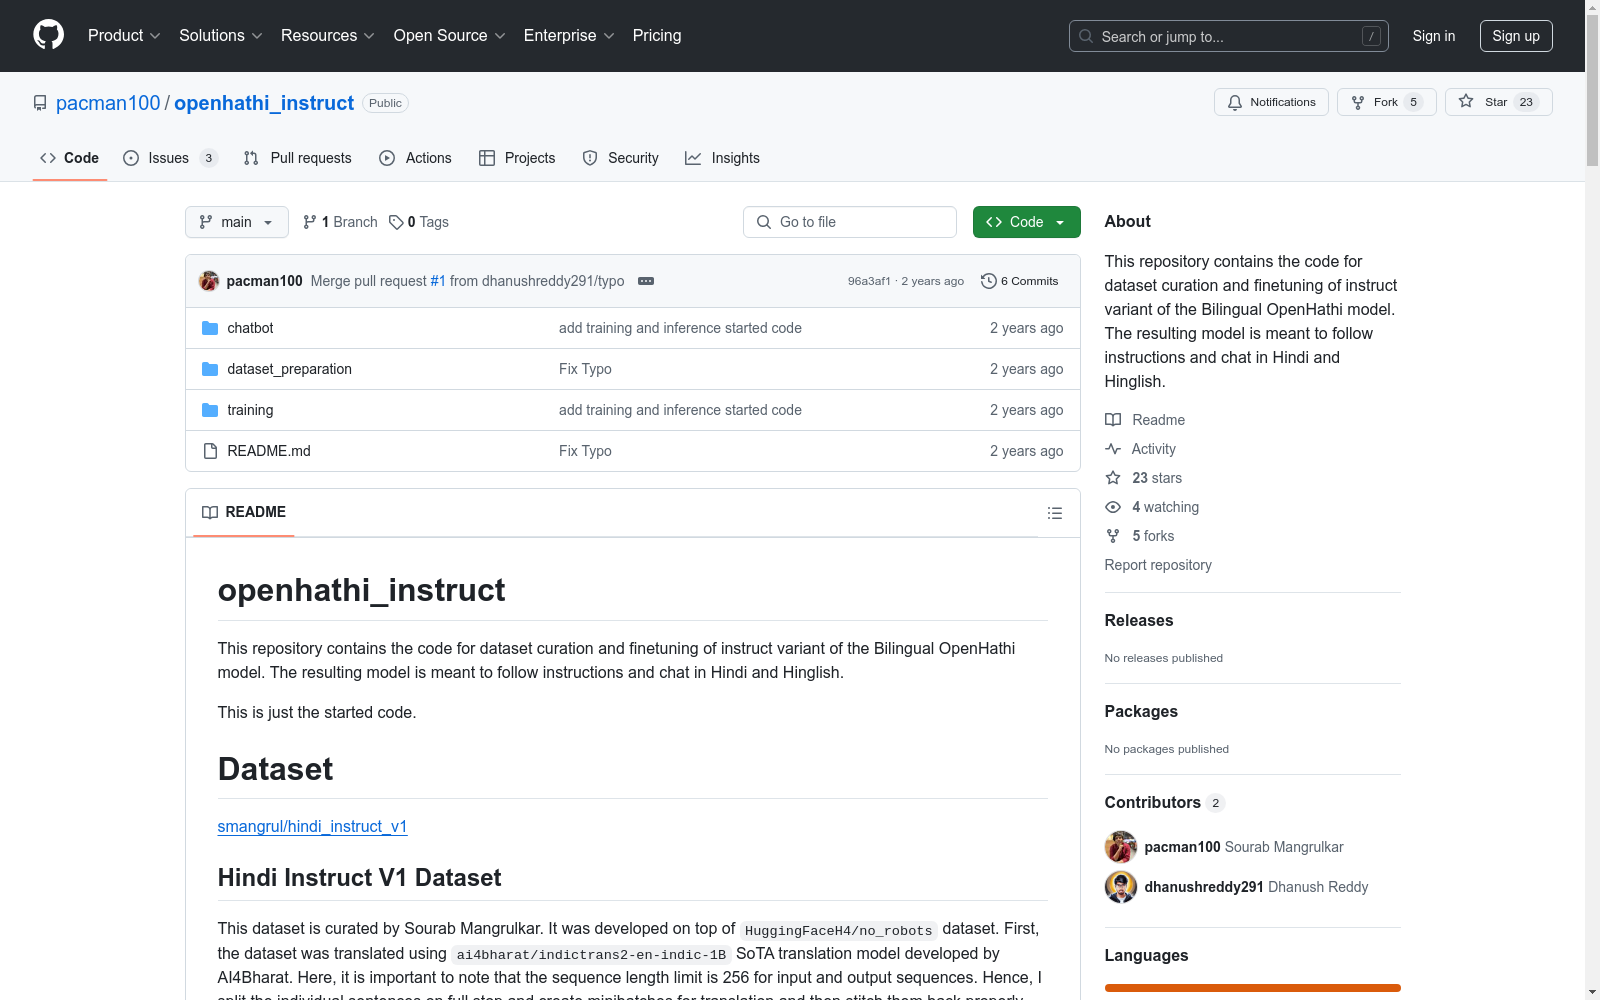The image size is (1600, 1000).
Task: Click the dataset_preparation folder icon
Action: (210, 369)
